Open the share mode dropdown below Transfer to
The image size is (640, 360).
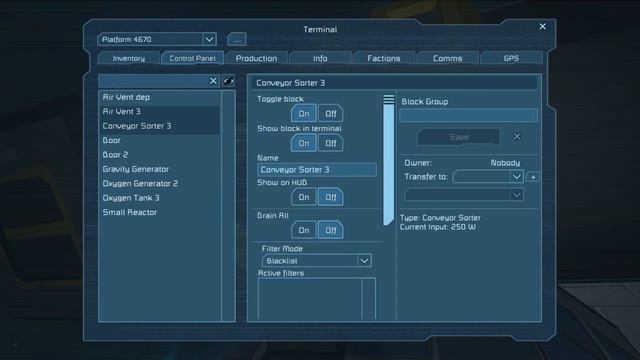464,195
